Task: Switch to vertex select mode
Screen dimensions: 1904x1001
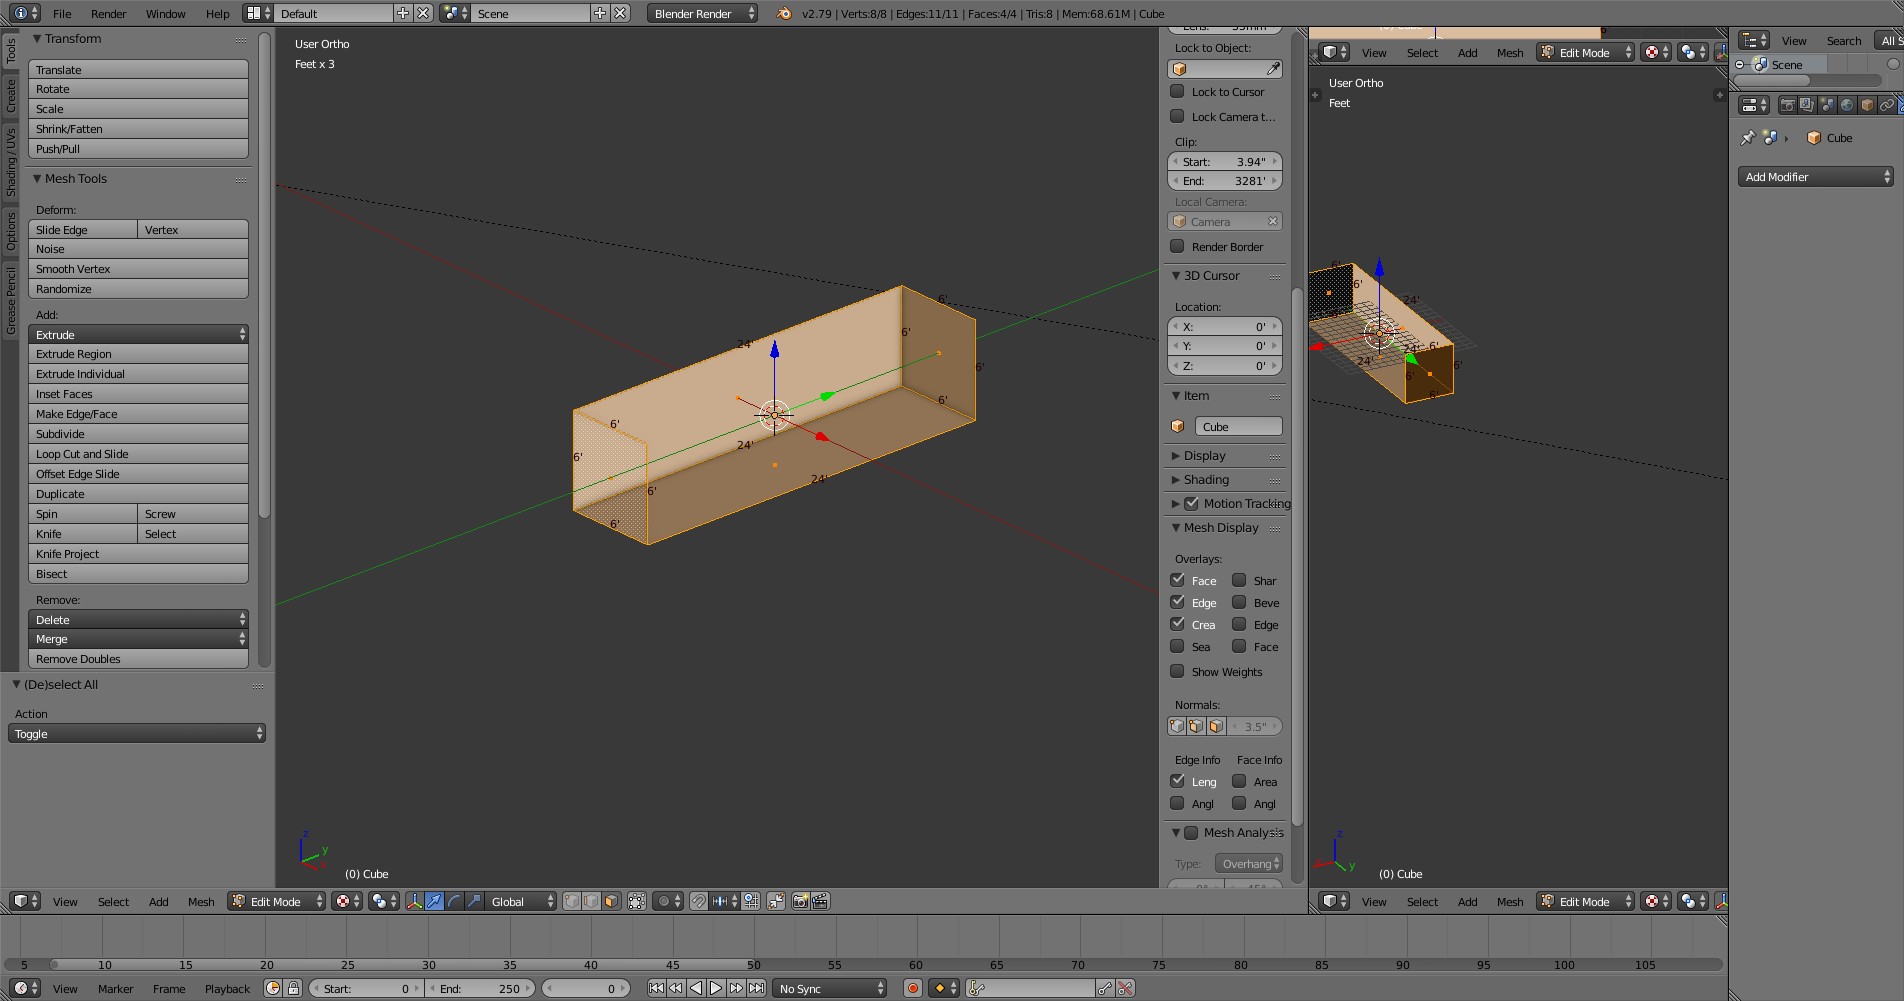Action: 571,901
